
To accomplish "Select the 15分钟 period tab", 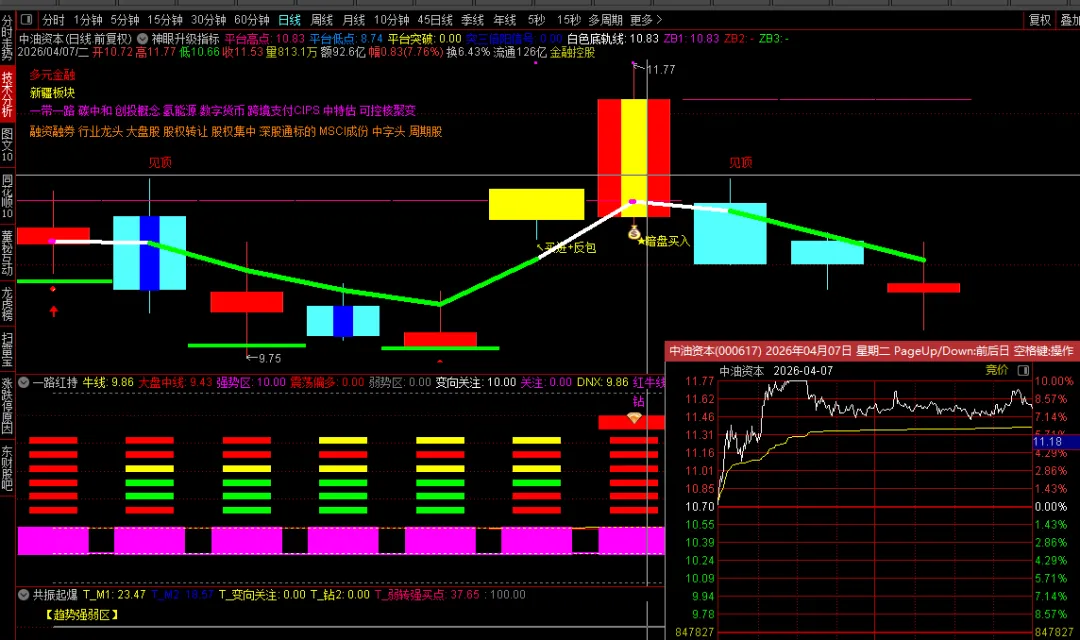I will tap(165, 19).
